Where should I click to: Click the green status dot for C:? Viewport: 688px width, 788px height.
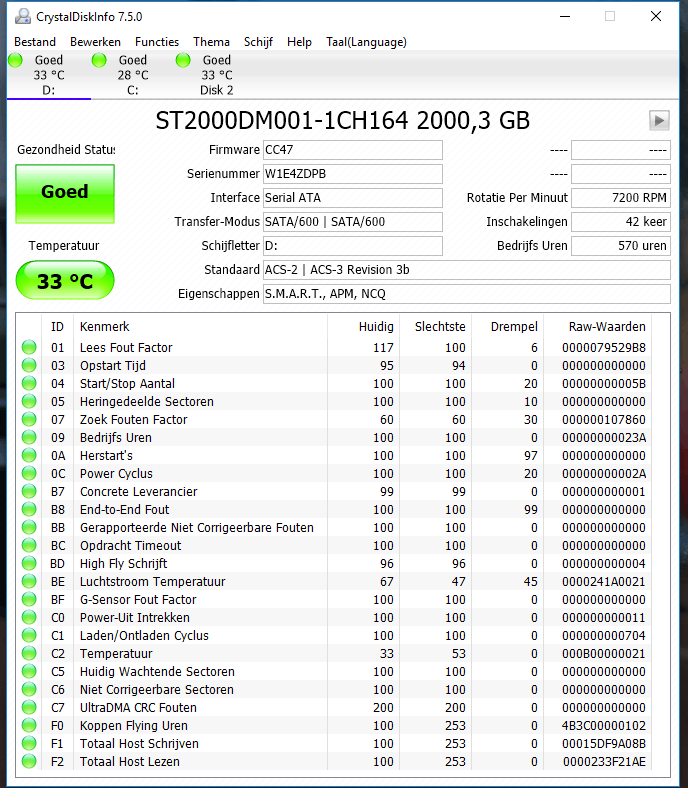click(100, 60)
